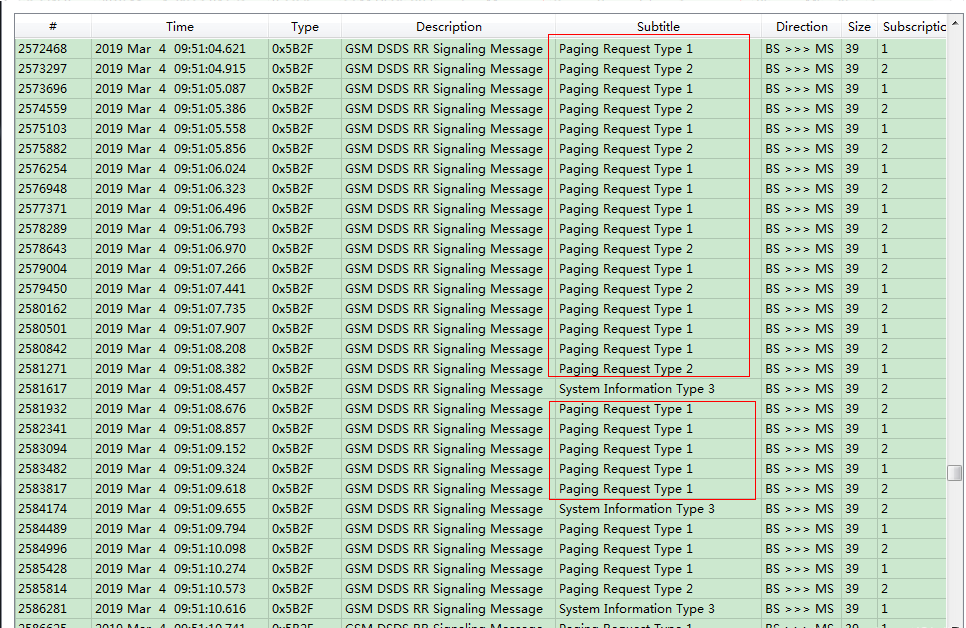
Task: Sort by the Type column header
Action: [304, 27]
